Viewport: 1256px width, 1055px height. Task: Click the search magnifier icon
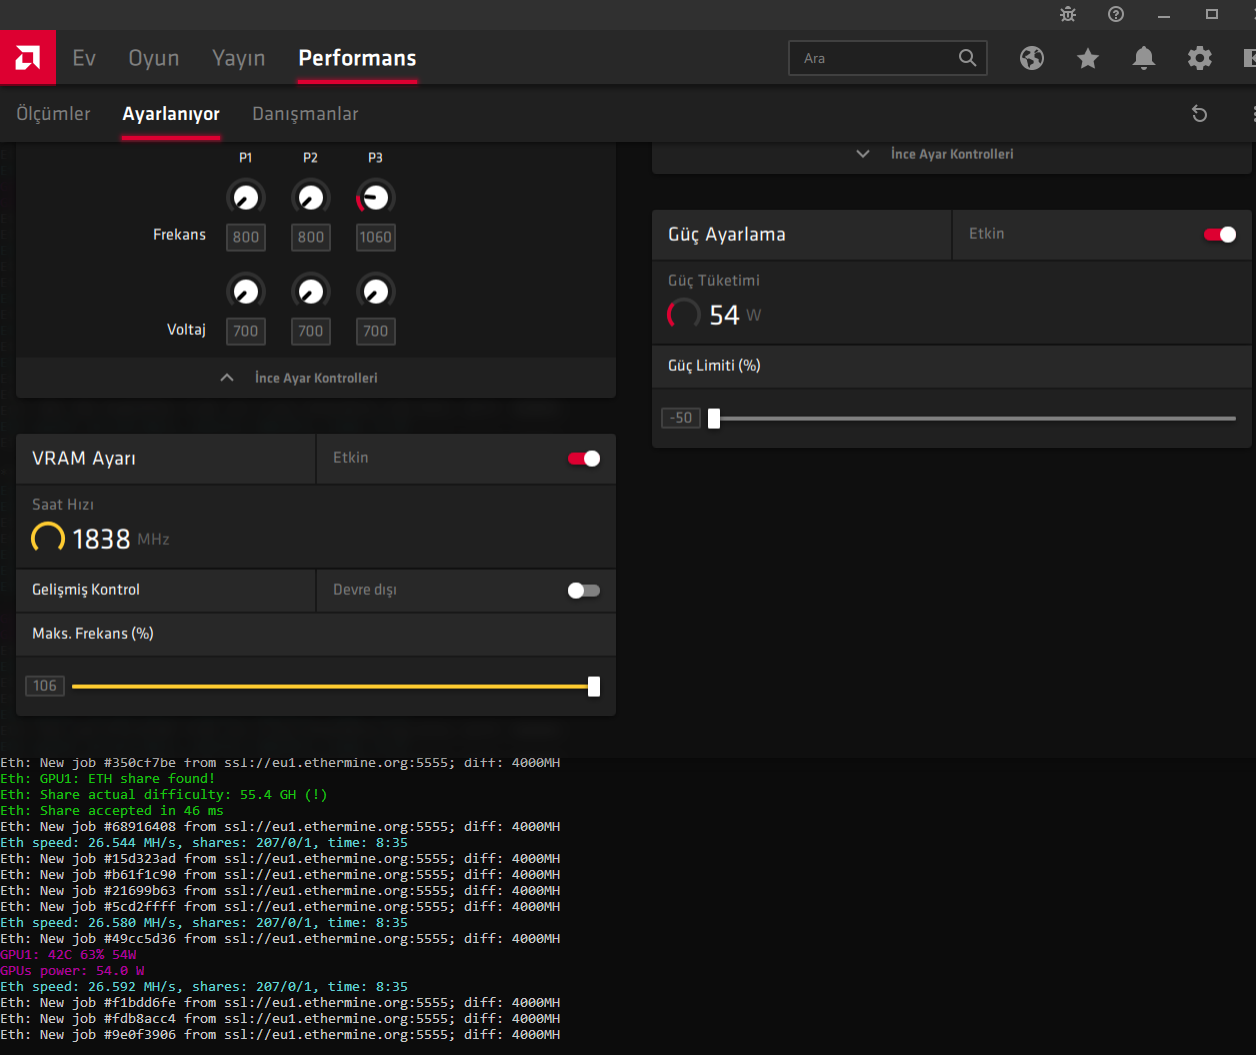pyautogui.click(x=967, y=58)
